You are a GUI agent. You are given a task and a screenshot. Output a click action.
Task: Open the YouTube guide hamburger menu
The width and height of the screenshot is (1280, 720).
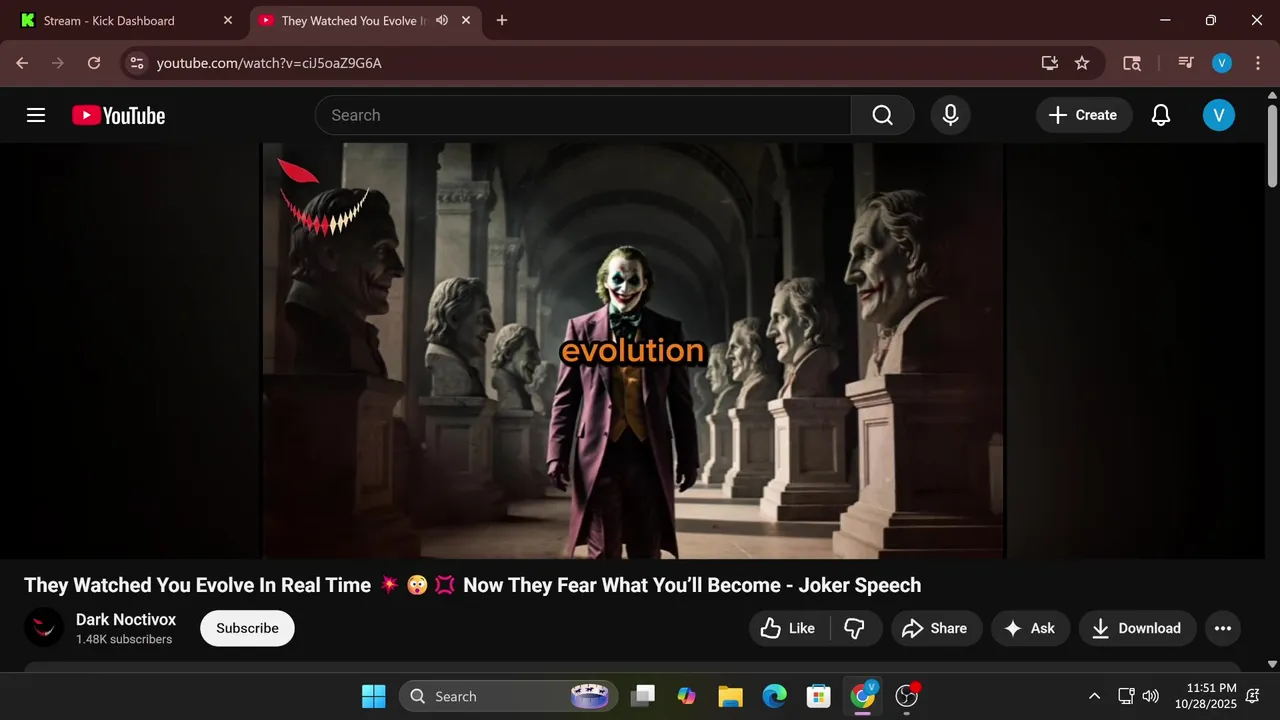36,115
